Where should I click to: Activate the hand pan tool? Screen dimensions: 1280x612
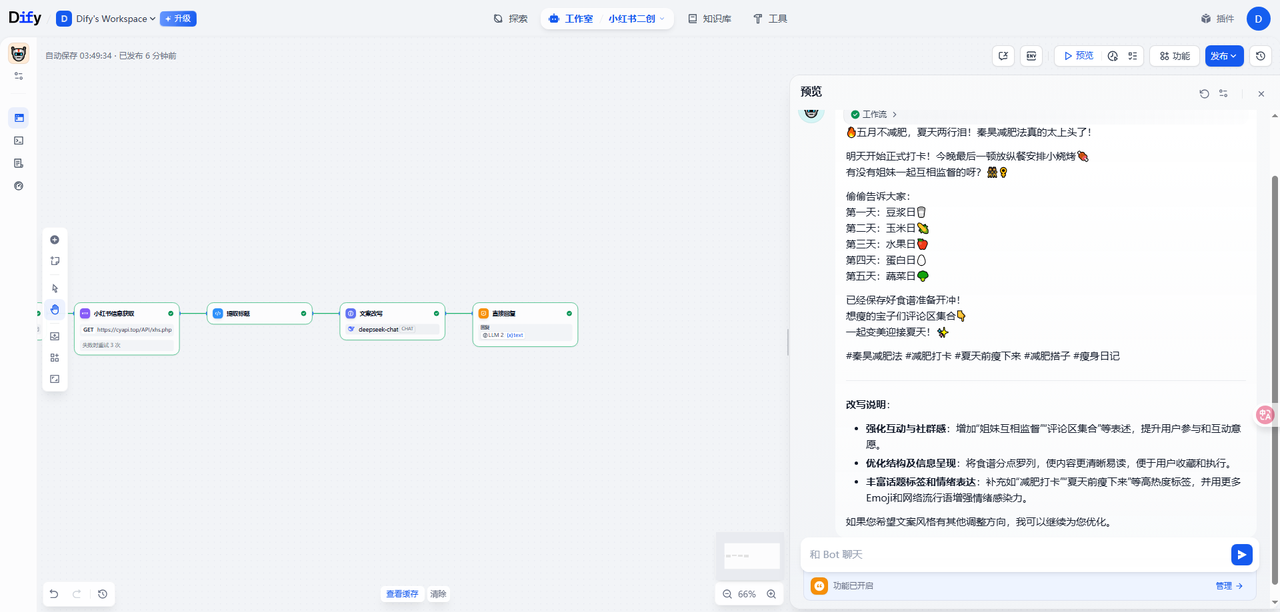(55, 309)
